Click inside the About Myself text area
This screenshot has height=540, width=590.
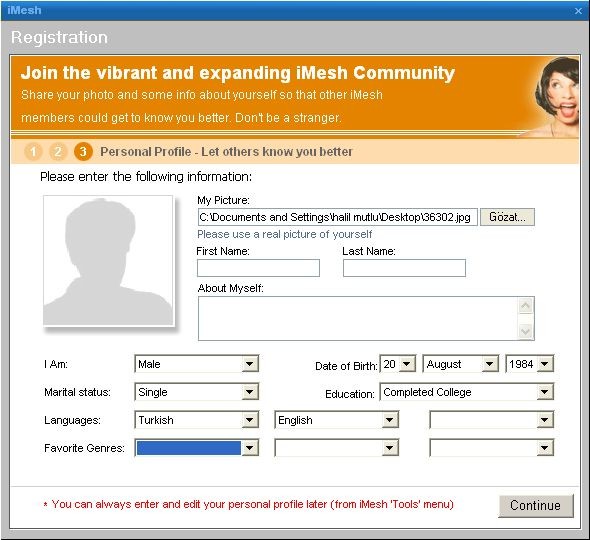pyautogui.click(x=358, y=318)
